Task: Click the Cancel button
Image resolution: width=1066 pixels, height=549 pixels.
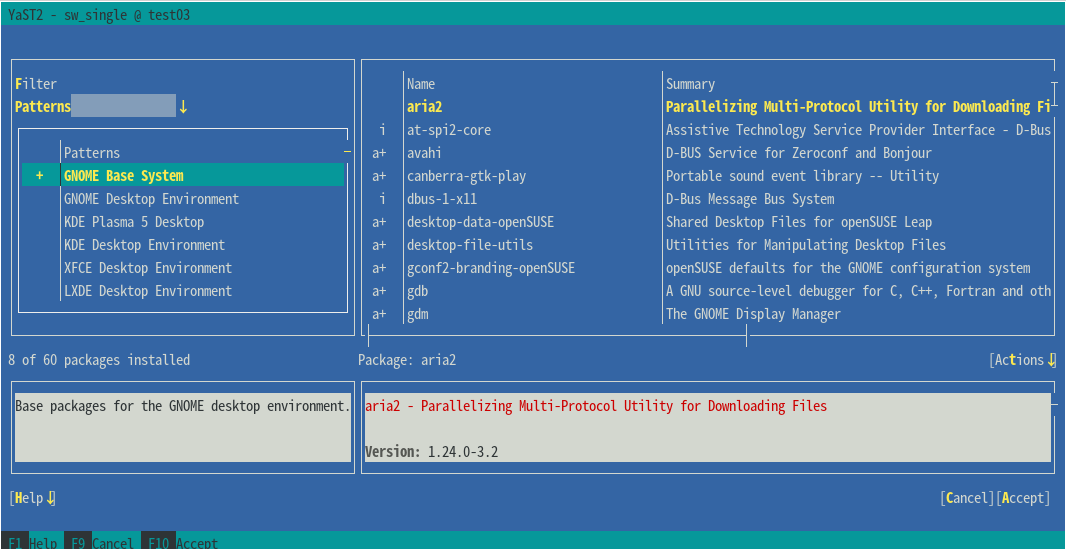Action: [x=967, y=498]
